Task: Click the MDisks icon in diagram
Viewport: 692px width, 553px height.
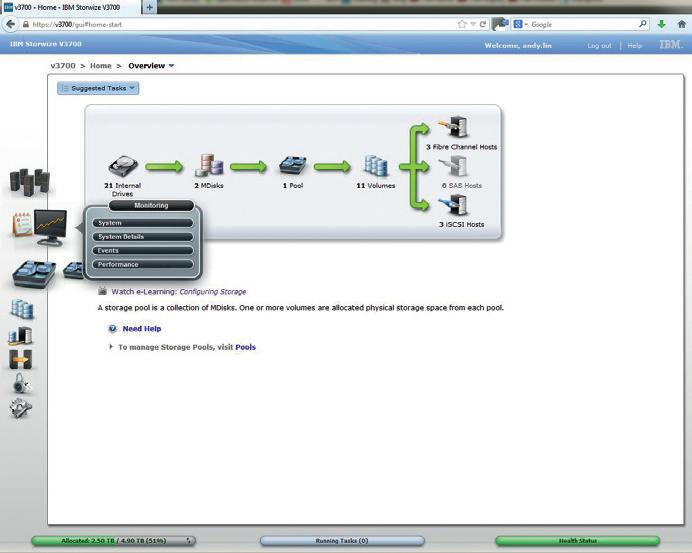Action: (209, 165)
